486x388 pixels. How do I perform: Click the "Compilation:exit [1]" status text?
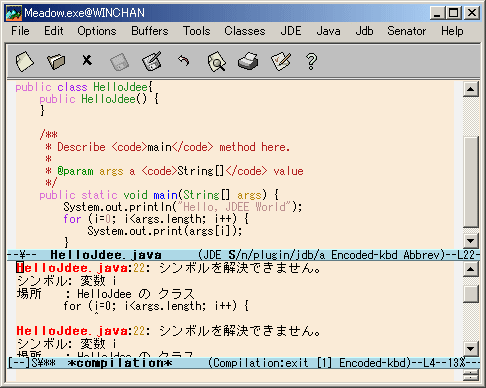click(x=272, y=363)
